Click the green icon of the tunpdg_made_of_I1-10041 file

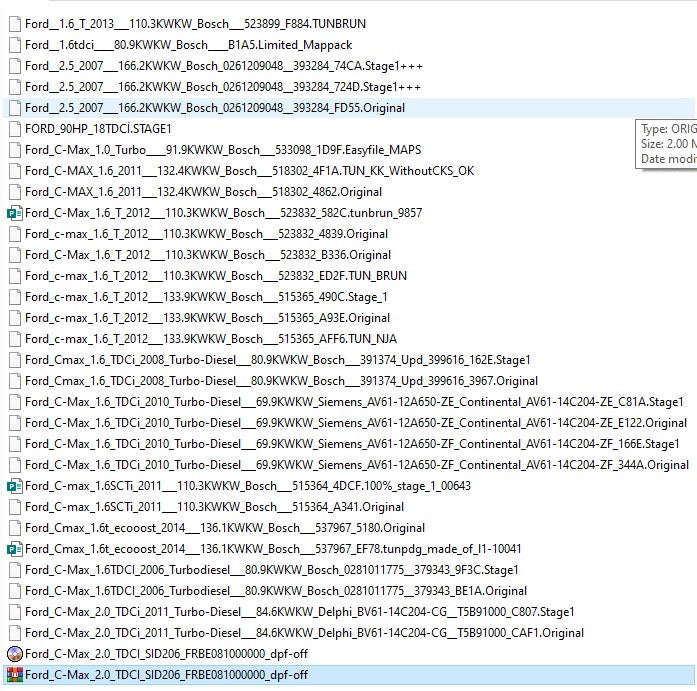[14, 549]
